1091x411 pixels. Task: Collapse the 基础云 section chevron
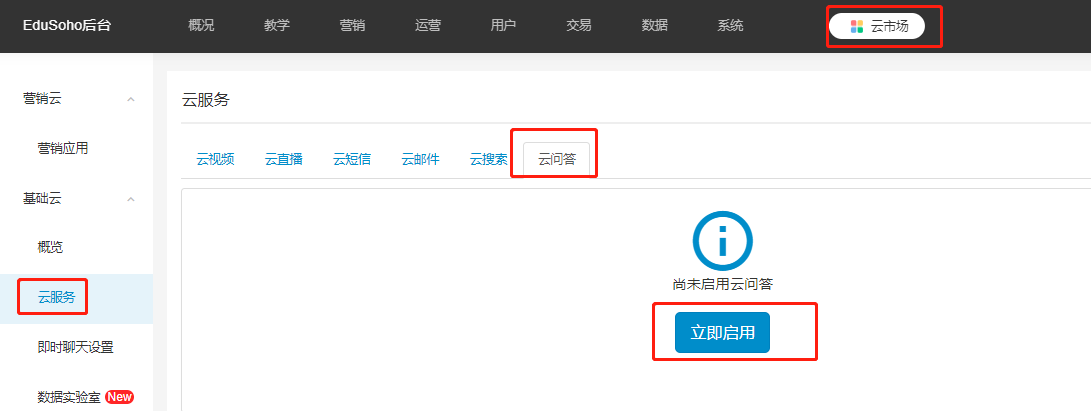[131, 199]
